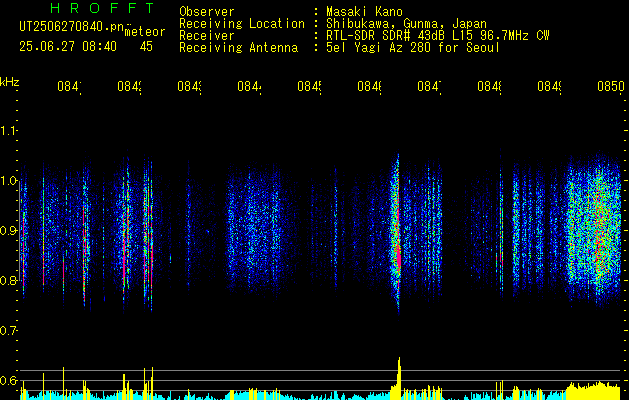Select the file name UT2506270840.pn
Screen dimensions: 629x400
pos(72,27)
